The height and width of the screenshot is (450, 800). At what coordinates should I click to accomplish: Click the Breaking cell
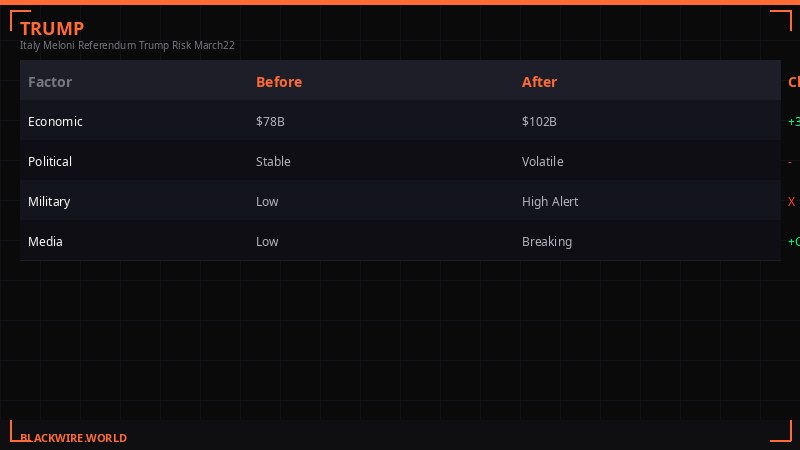point(547,241)
